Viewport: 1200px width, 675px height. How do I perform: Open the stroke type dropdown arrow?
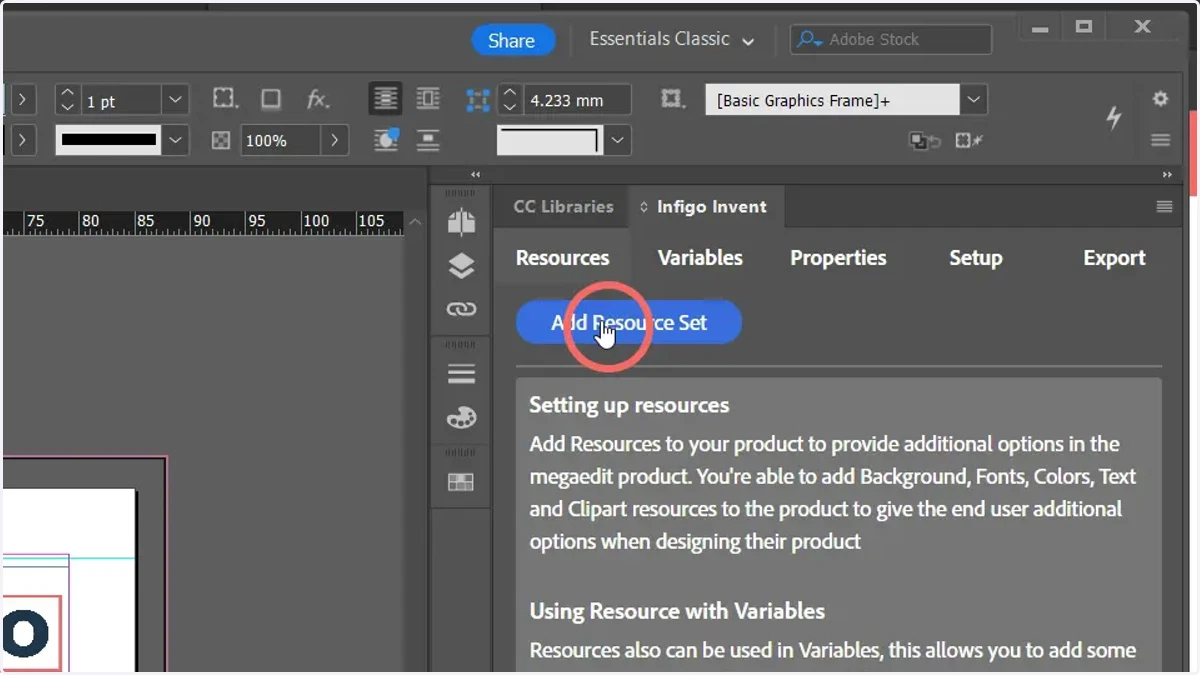176,141
